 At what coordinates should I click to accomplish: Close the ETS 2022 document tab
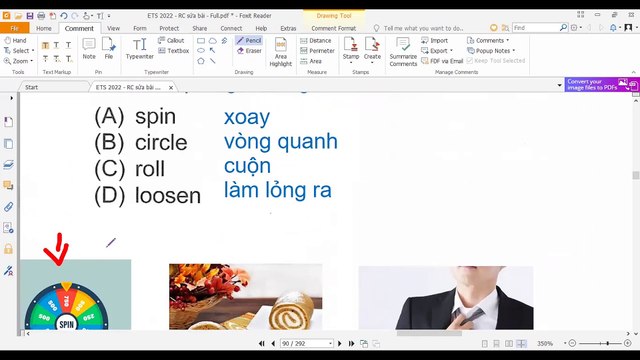[171, 87]
